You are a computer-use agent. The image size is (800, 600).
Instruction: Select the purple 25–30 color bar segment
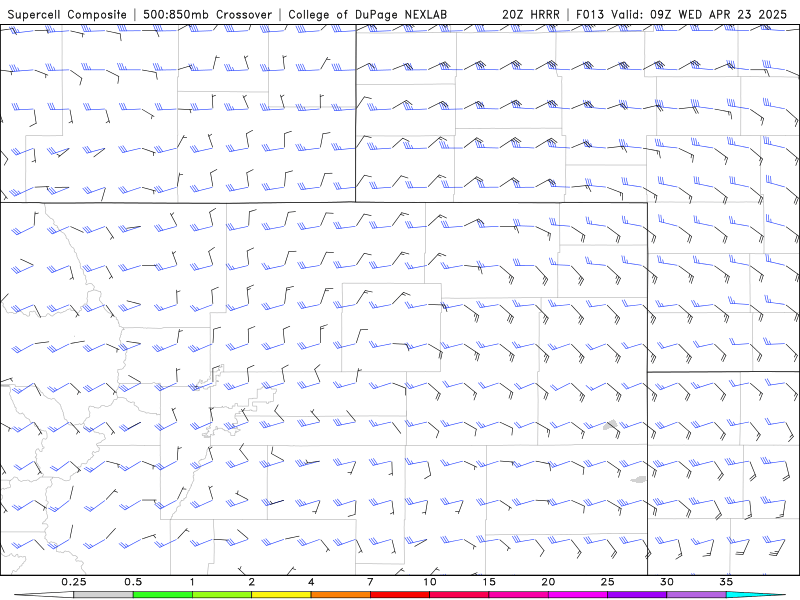637,595
